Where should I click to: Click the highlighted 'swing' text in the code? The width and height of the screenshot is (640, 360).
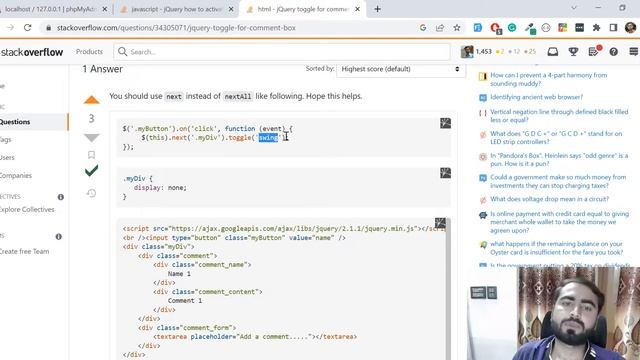coord(268,138)
